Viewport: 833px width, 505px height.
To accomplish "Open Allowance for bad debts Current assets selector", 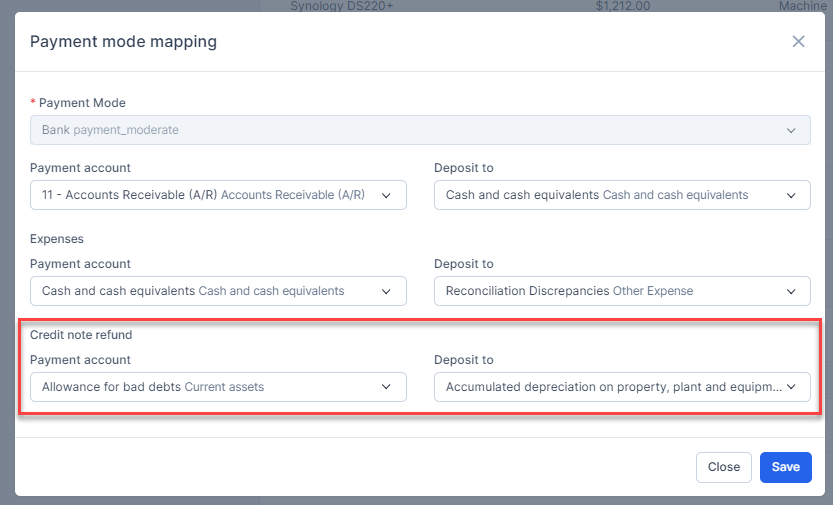I will [x=200, y=387].
